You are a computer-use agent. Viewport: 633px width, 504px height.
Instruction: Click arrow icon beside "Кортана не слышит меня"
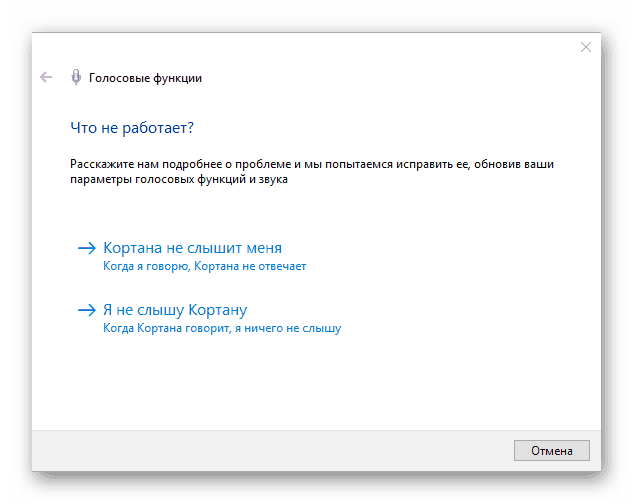click(86, 248)
